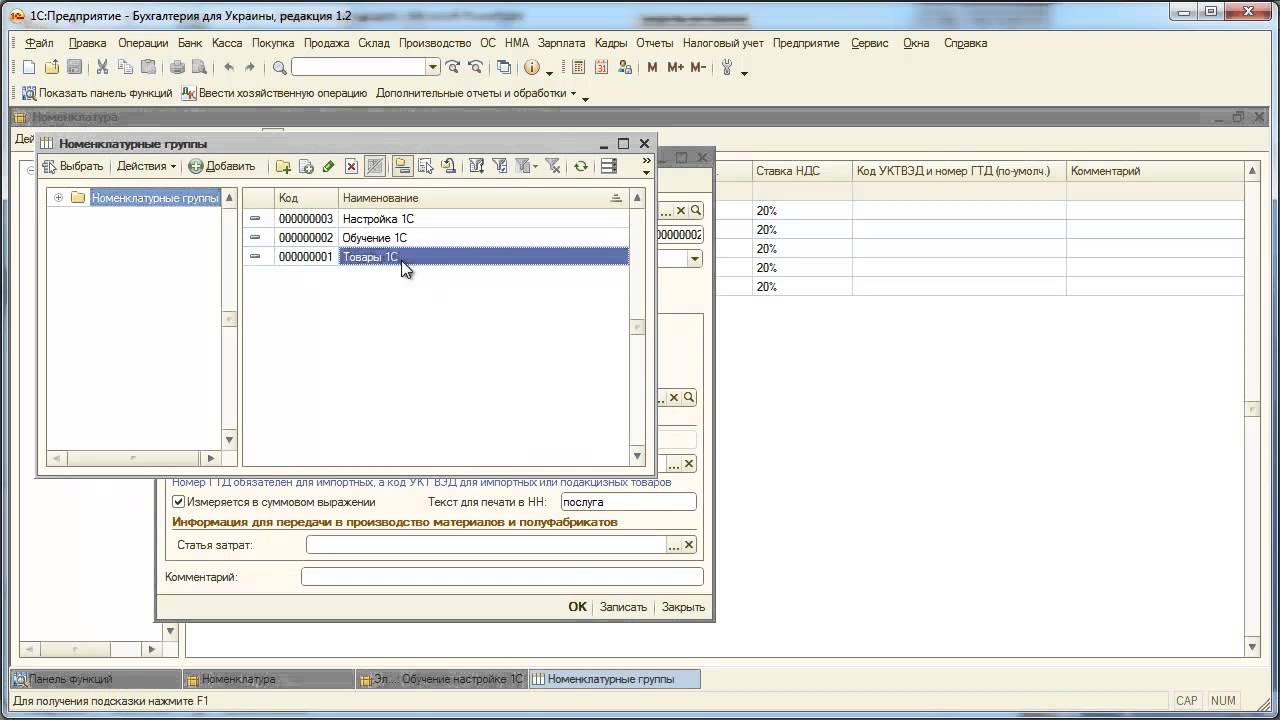The width and height of the screenshot is (1280, 720).
Task: Click Ввести хозяйственную операцию
Action: [x=274, y=93]
